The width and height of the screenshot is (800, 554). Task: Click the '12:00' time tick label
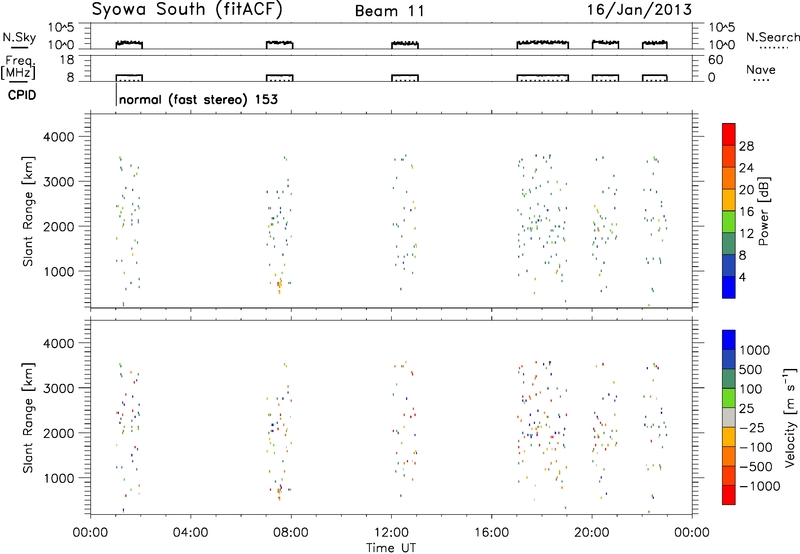[x=391, y=533]
